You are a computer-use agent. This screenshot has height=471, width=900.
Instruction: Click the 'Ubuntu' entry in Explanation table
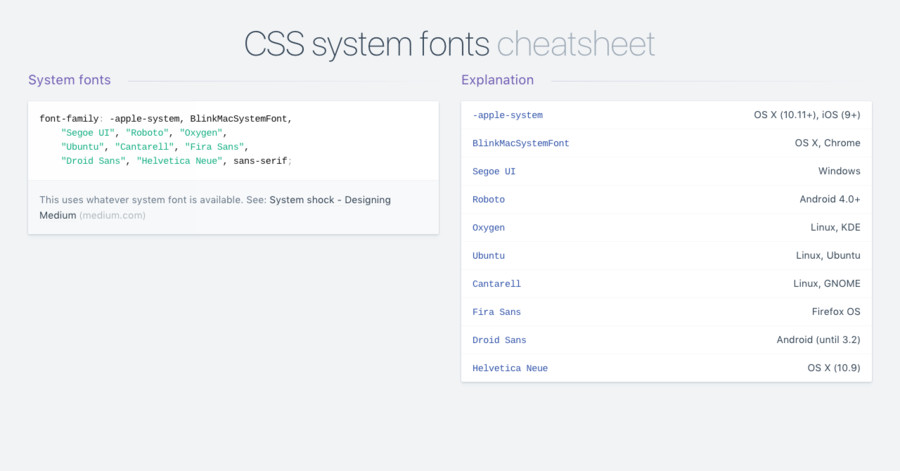click(x=488, y=256)
